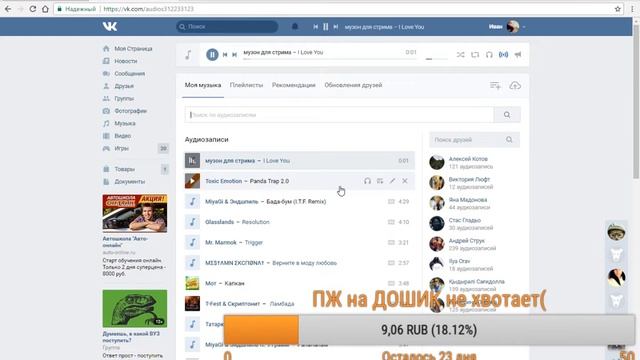Viewport: 640px width, 360px height.
Task: Click the friends search magnifier icon
Action: coord(509,140)
